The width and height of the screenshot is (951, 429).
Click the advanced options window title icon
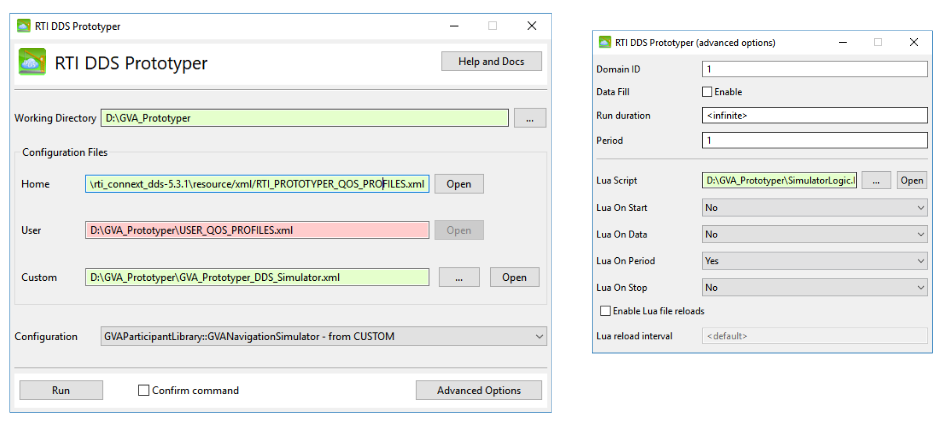605,42
